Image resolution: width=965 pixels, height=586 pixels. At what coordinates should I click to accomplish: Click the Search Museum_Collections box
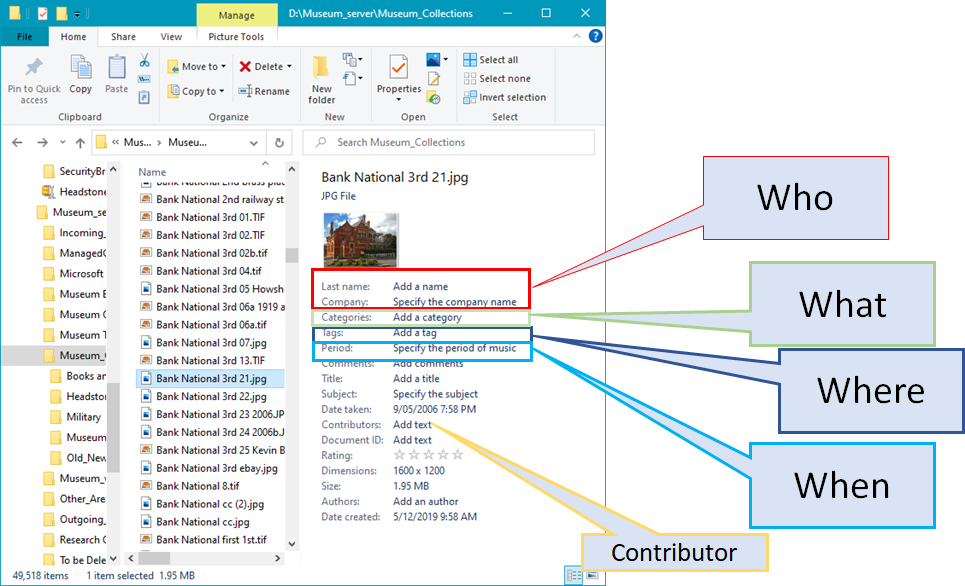click(x=449, y=142)
